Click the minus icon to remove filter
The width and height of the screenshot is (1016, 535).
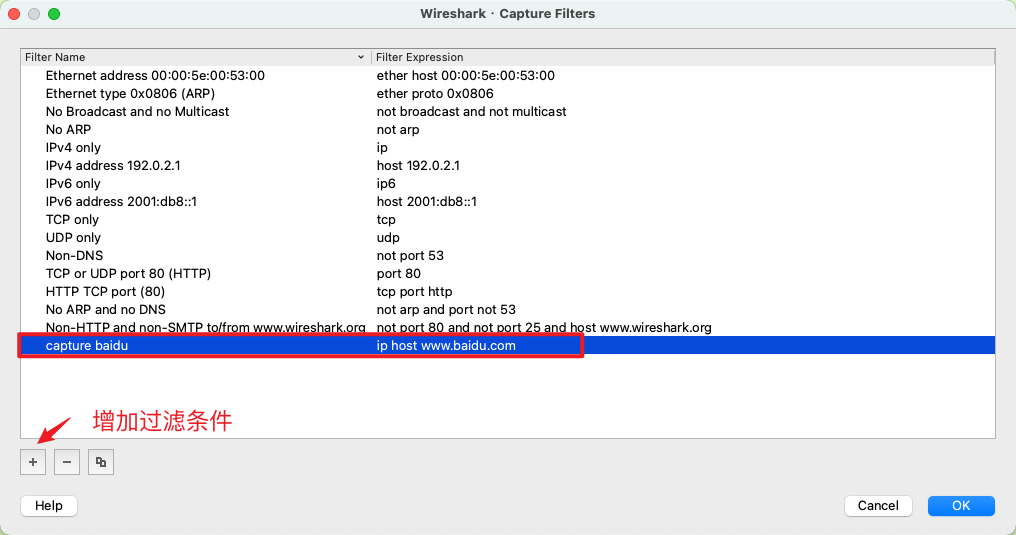pos(66,462)
